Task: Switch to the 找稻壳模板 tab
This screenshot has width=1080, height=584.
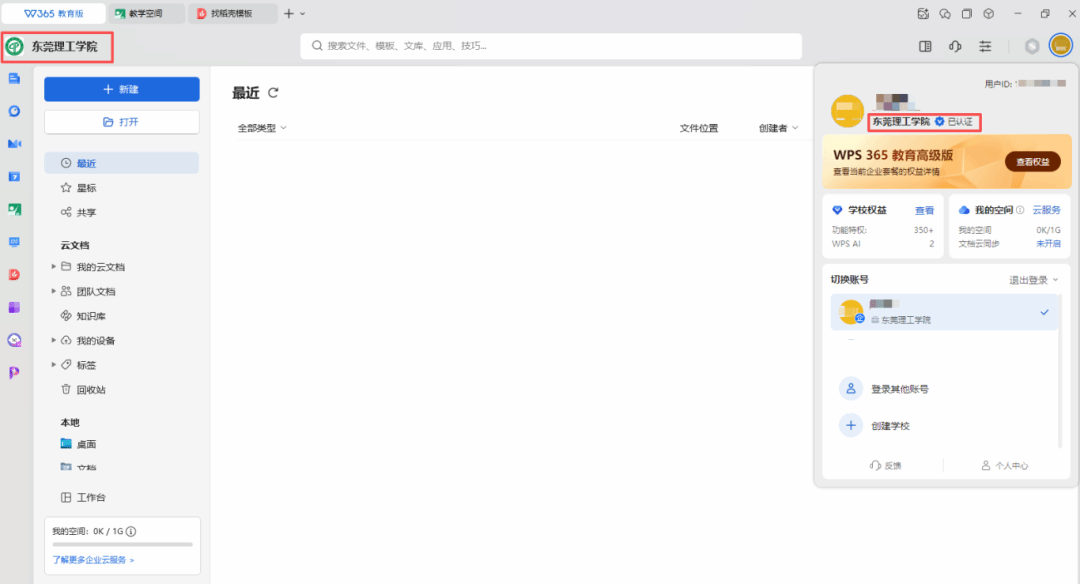Action: (232, 13)
